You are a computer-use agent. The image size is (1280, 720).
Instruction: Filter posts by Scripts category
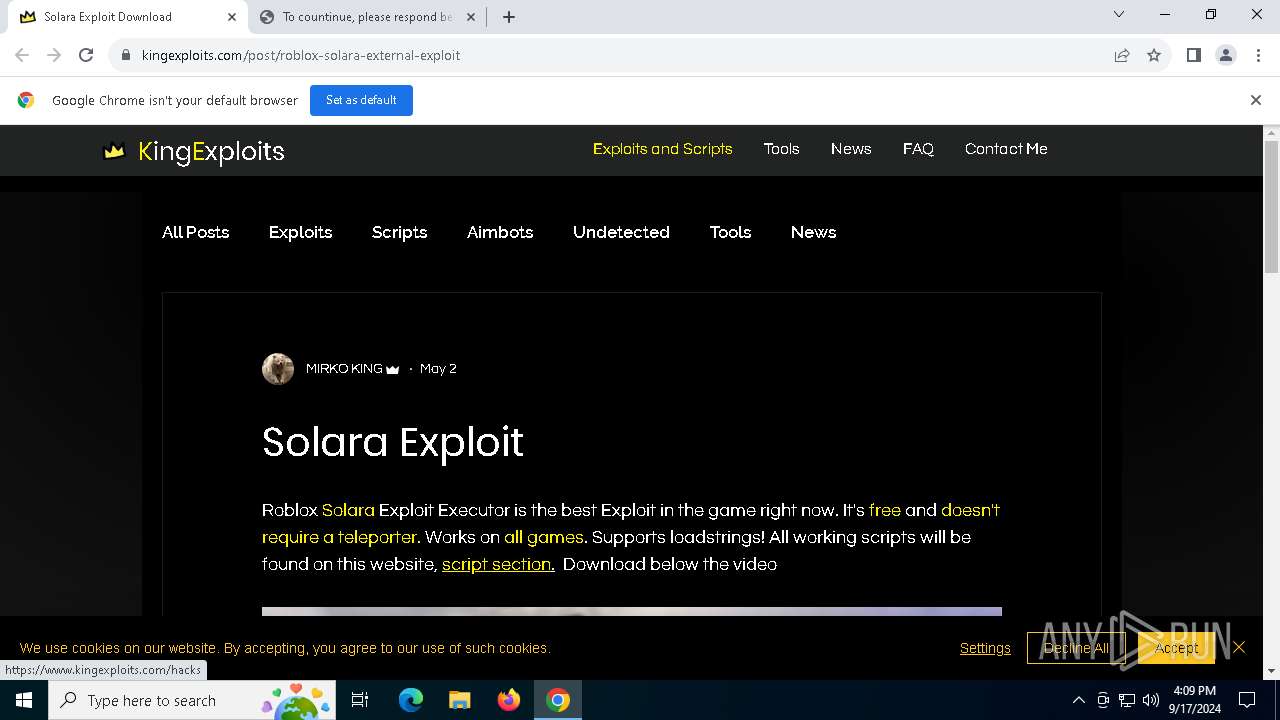[x=400, y=232]
